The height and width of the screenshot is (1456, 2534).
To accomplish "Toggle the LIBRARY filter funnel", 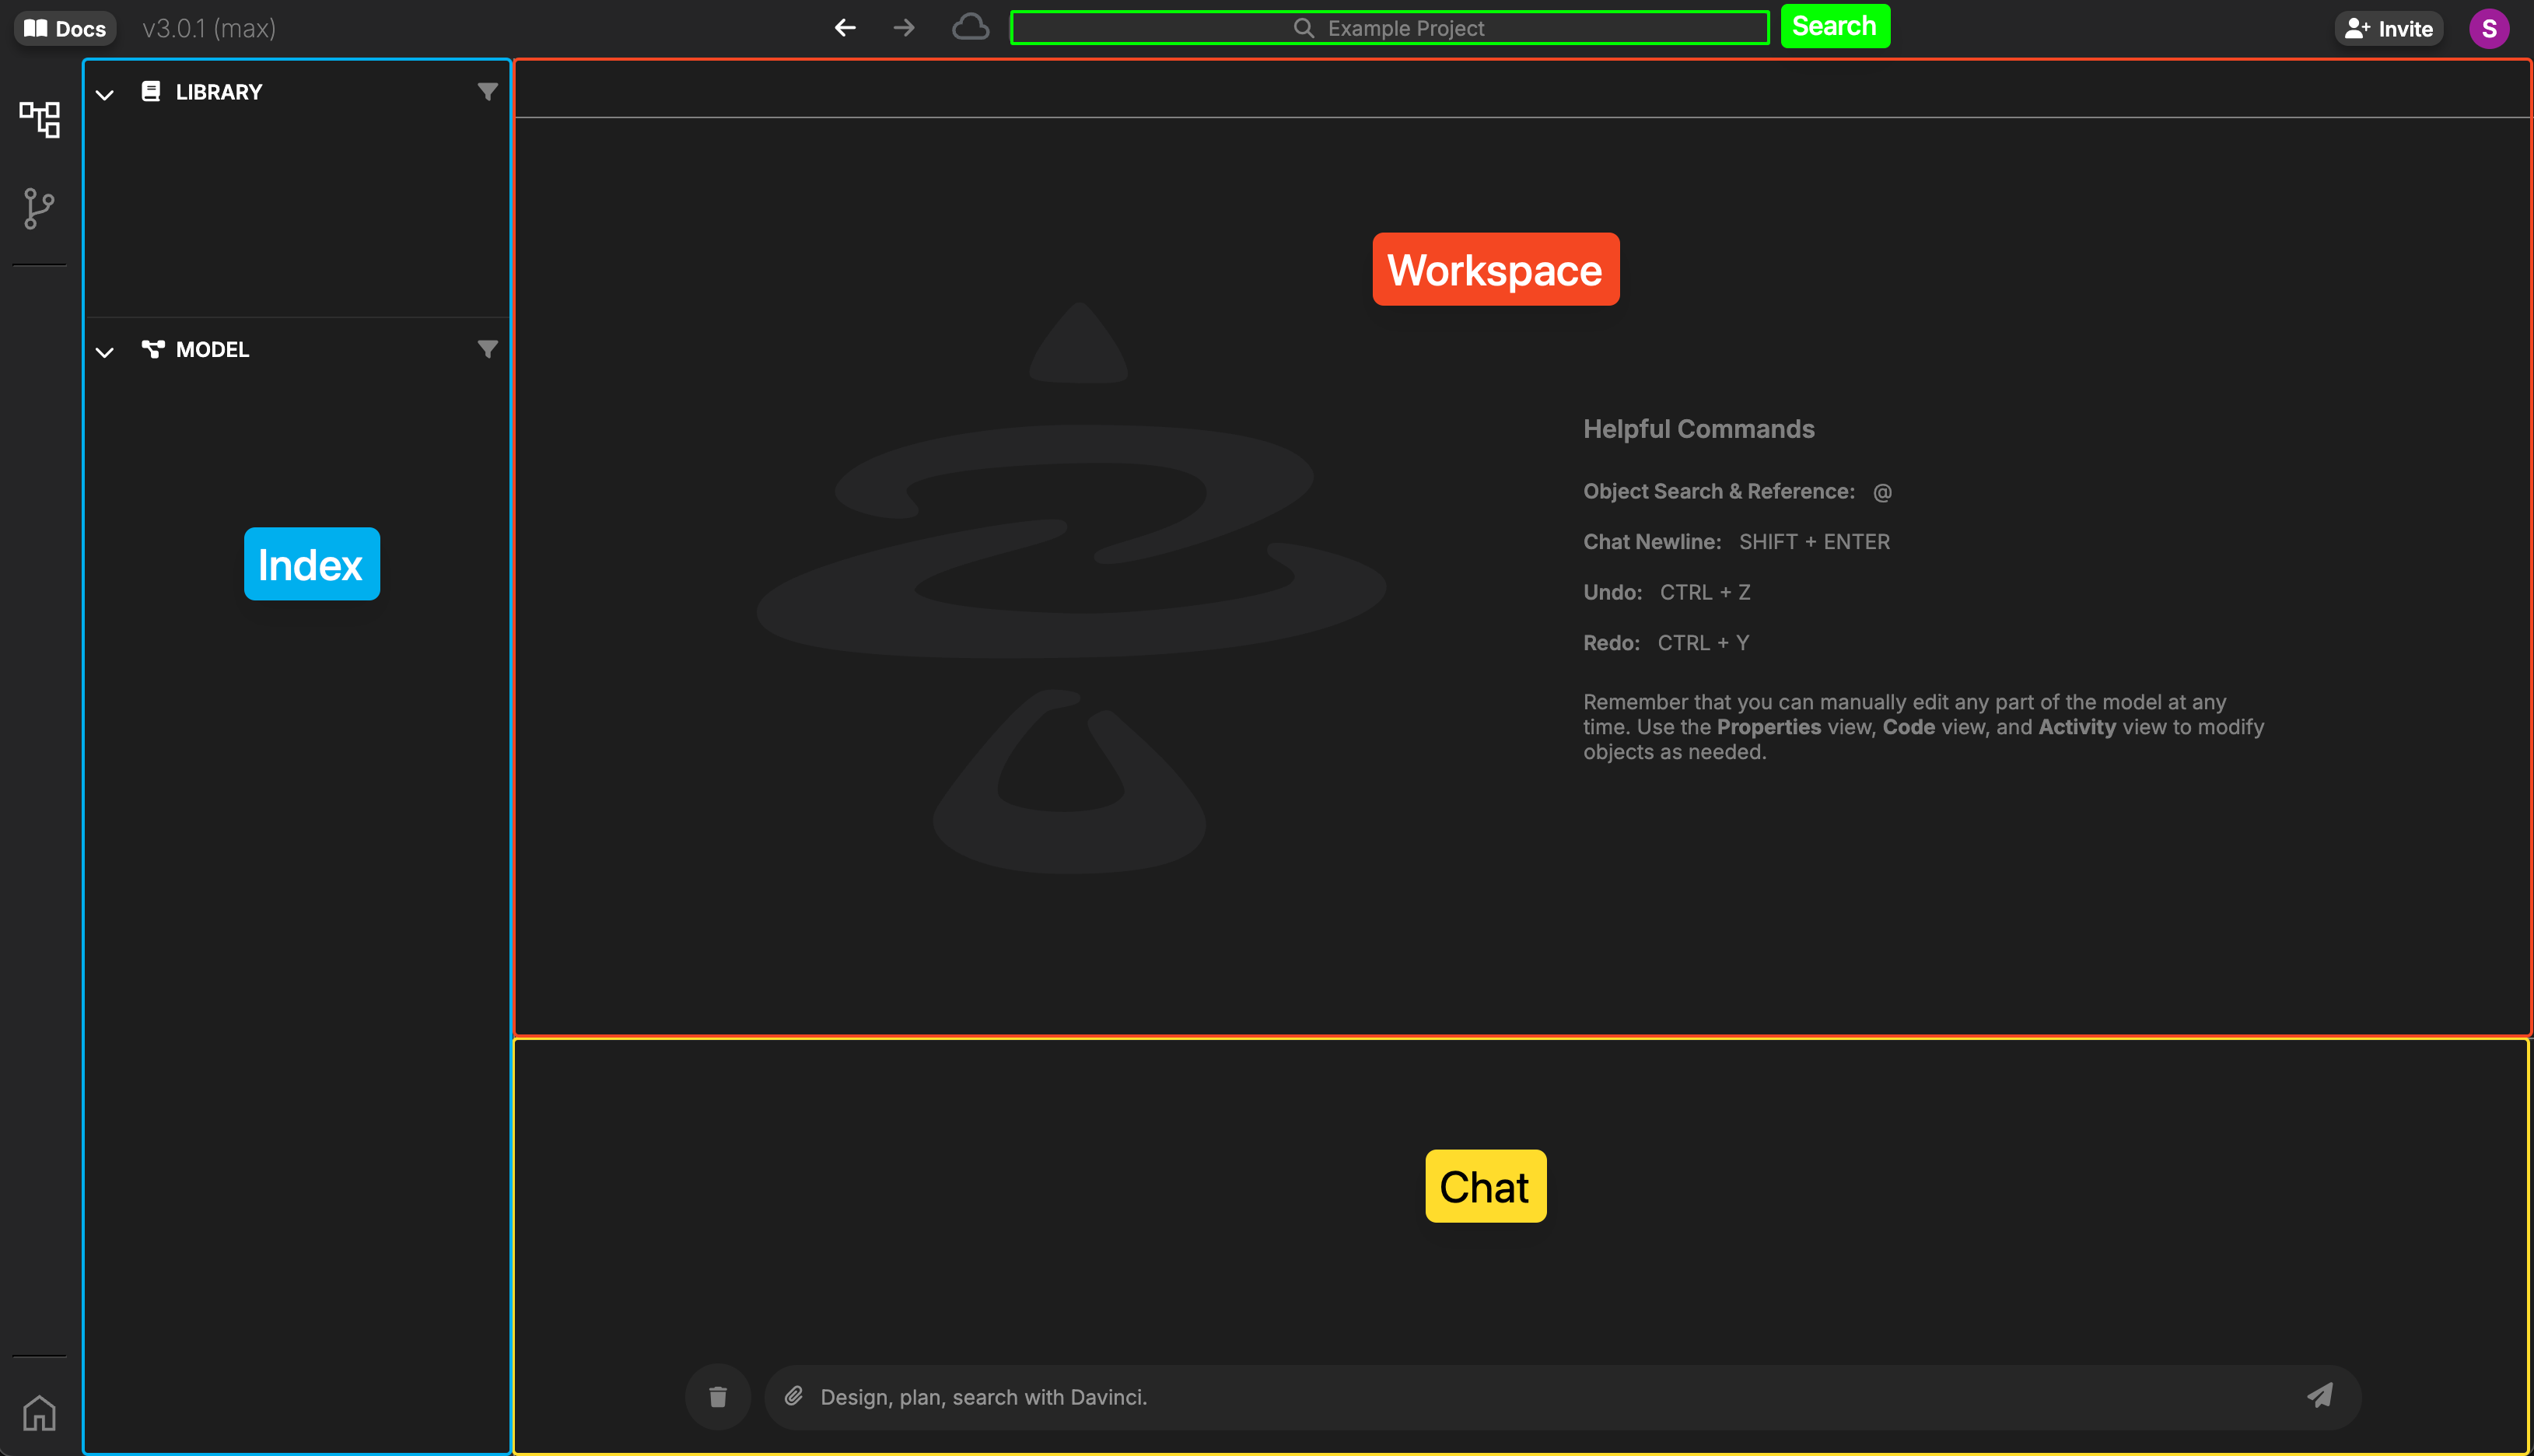I will 487,92.
